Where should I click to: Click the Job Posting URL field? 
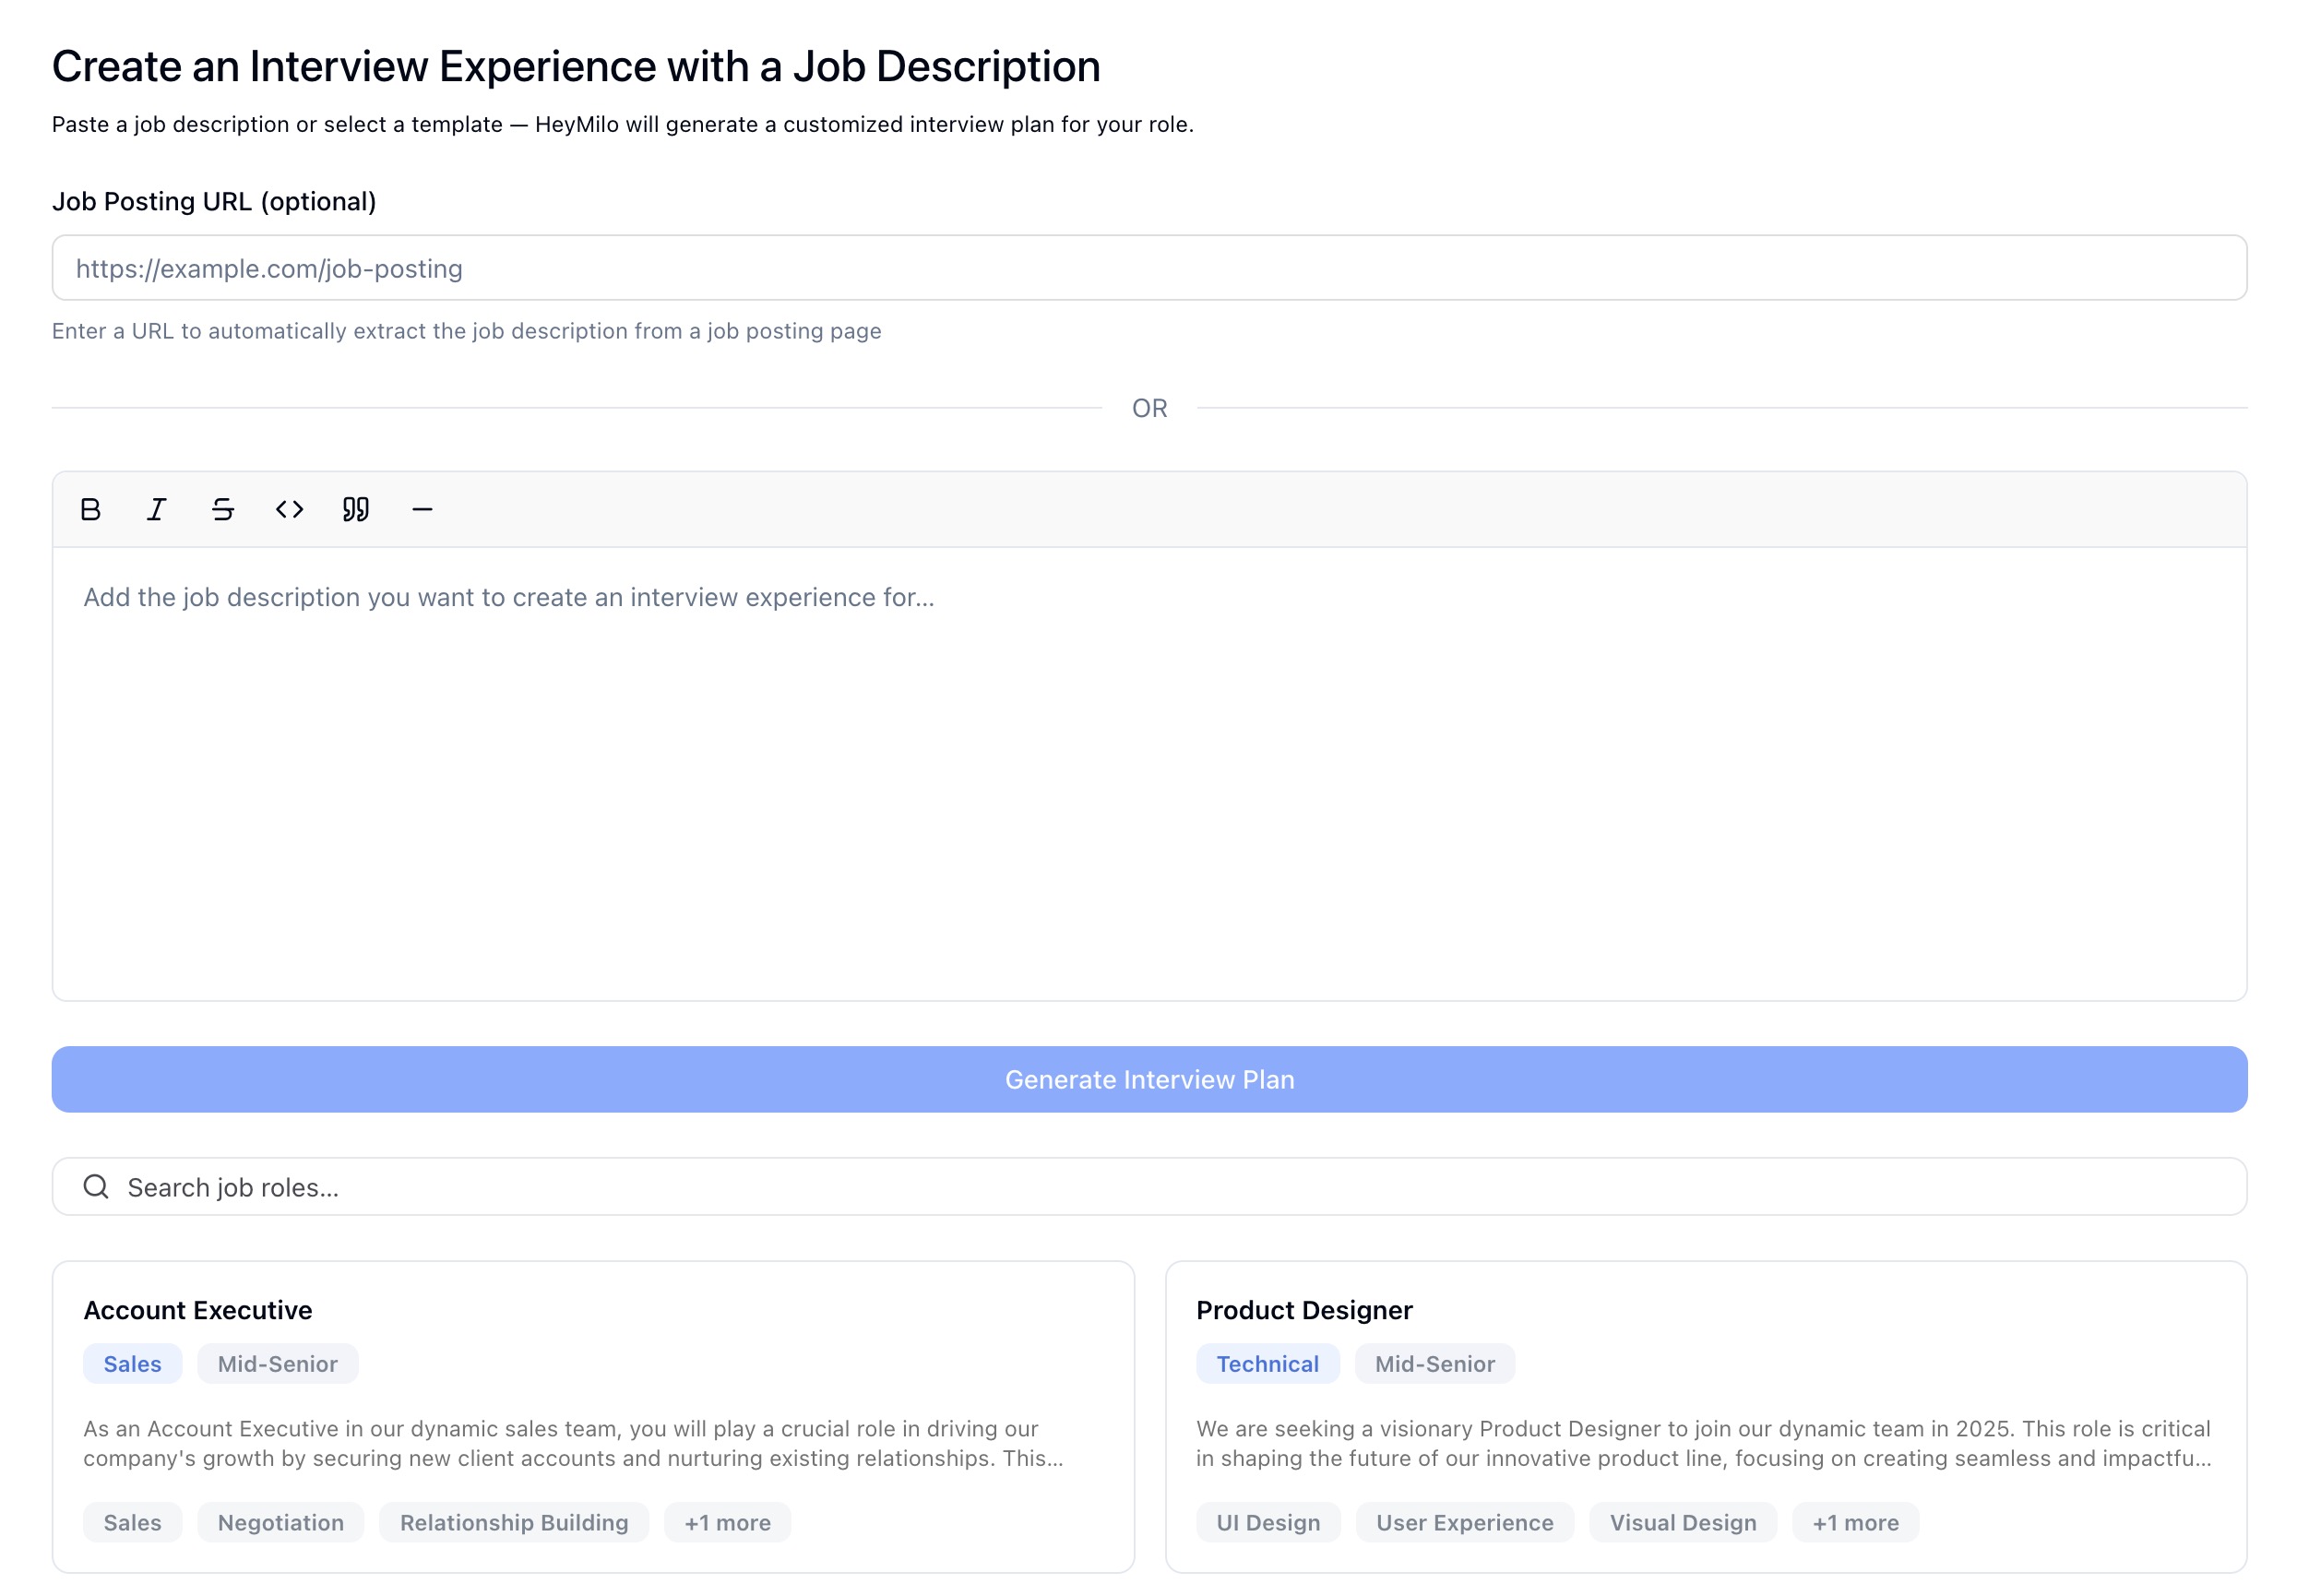pyautogui.click(x=1148, y=268)
